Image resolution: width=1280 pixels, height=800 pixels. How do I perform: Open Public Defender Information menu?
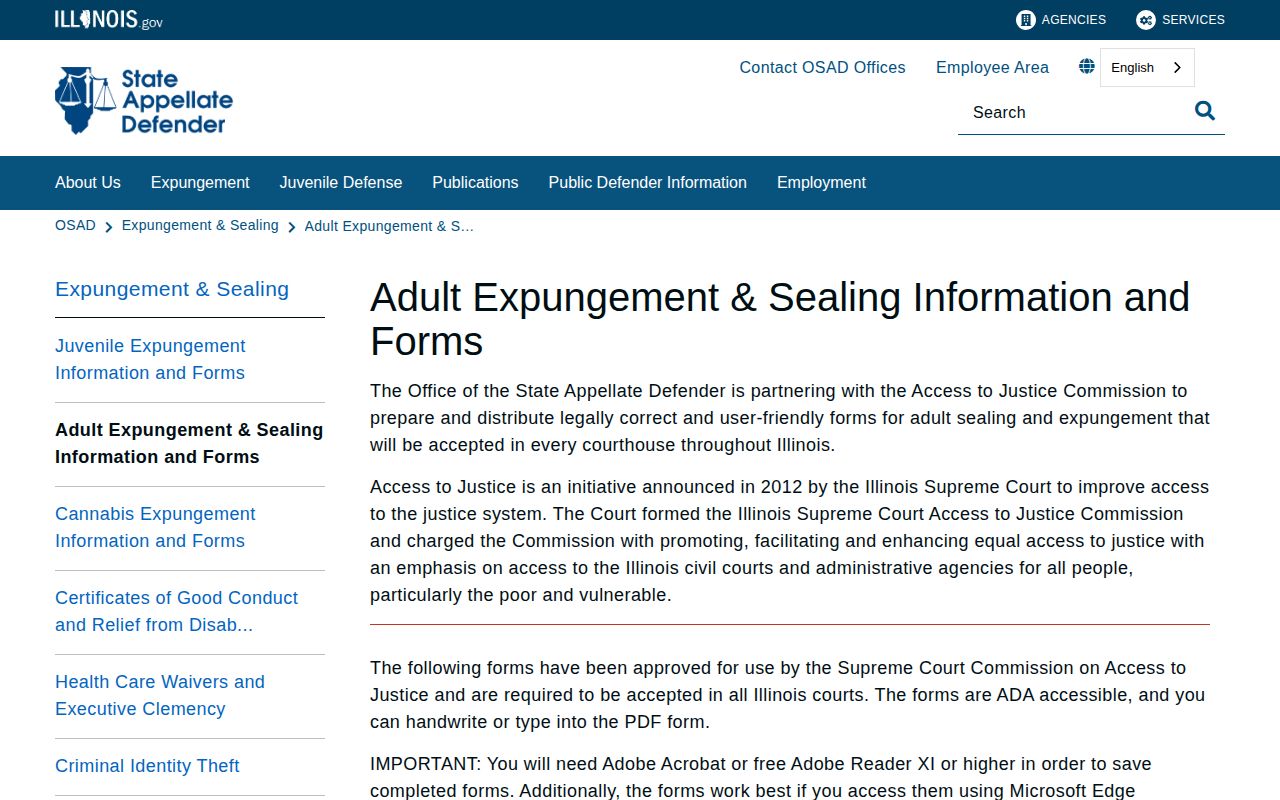(x=648, y=182)
